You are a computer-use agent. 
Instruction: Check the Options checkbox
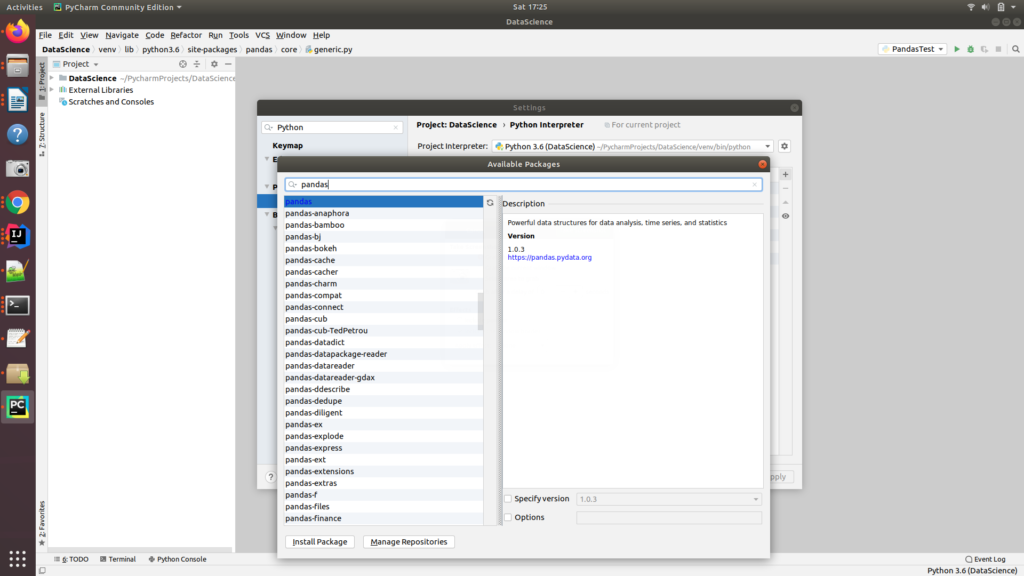(508, 517)
